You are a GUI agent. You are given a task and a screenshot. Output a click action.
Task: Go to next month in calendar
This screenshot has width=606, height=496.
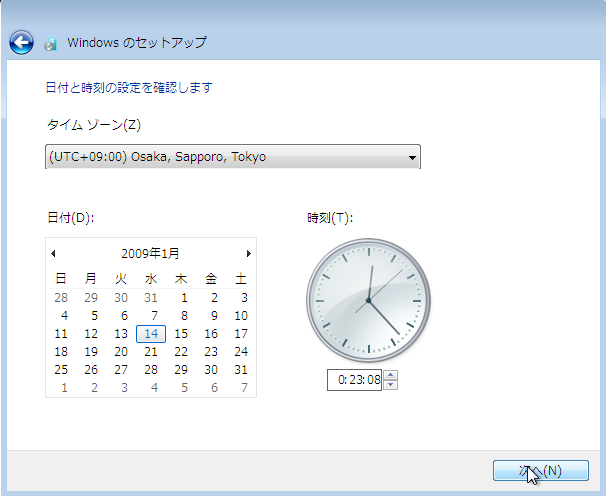(249, 254)
